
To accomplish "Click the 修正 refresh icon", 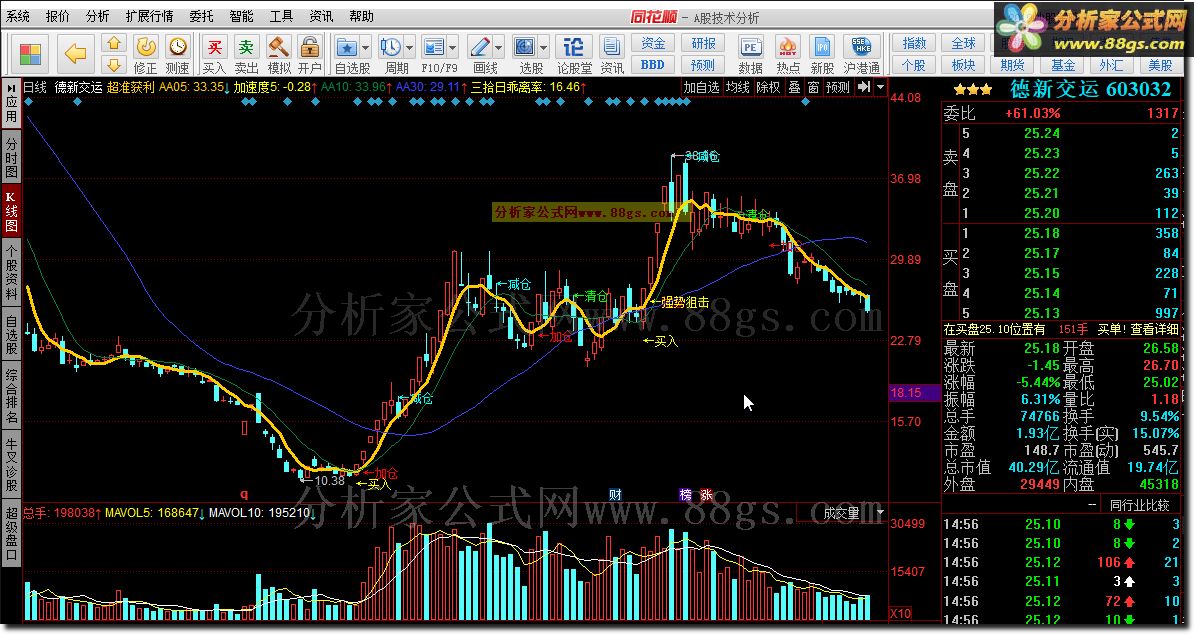I will point(145,47).
